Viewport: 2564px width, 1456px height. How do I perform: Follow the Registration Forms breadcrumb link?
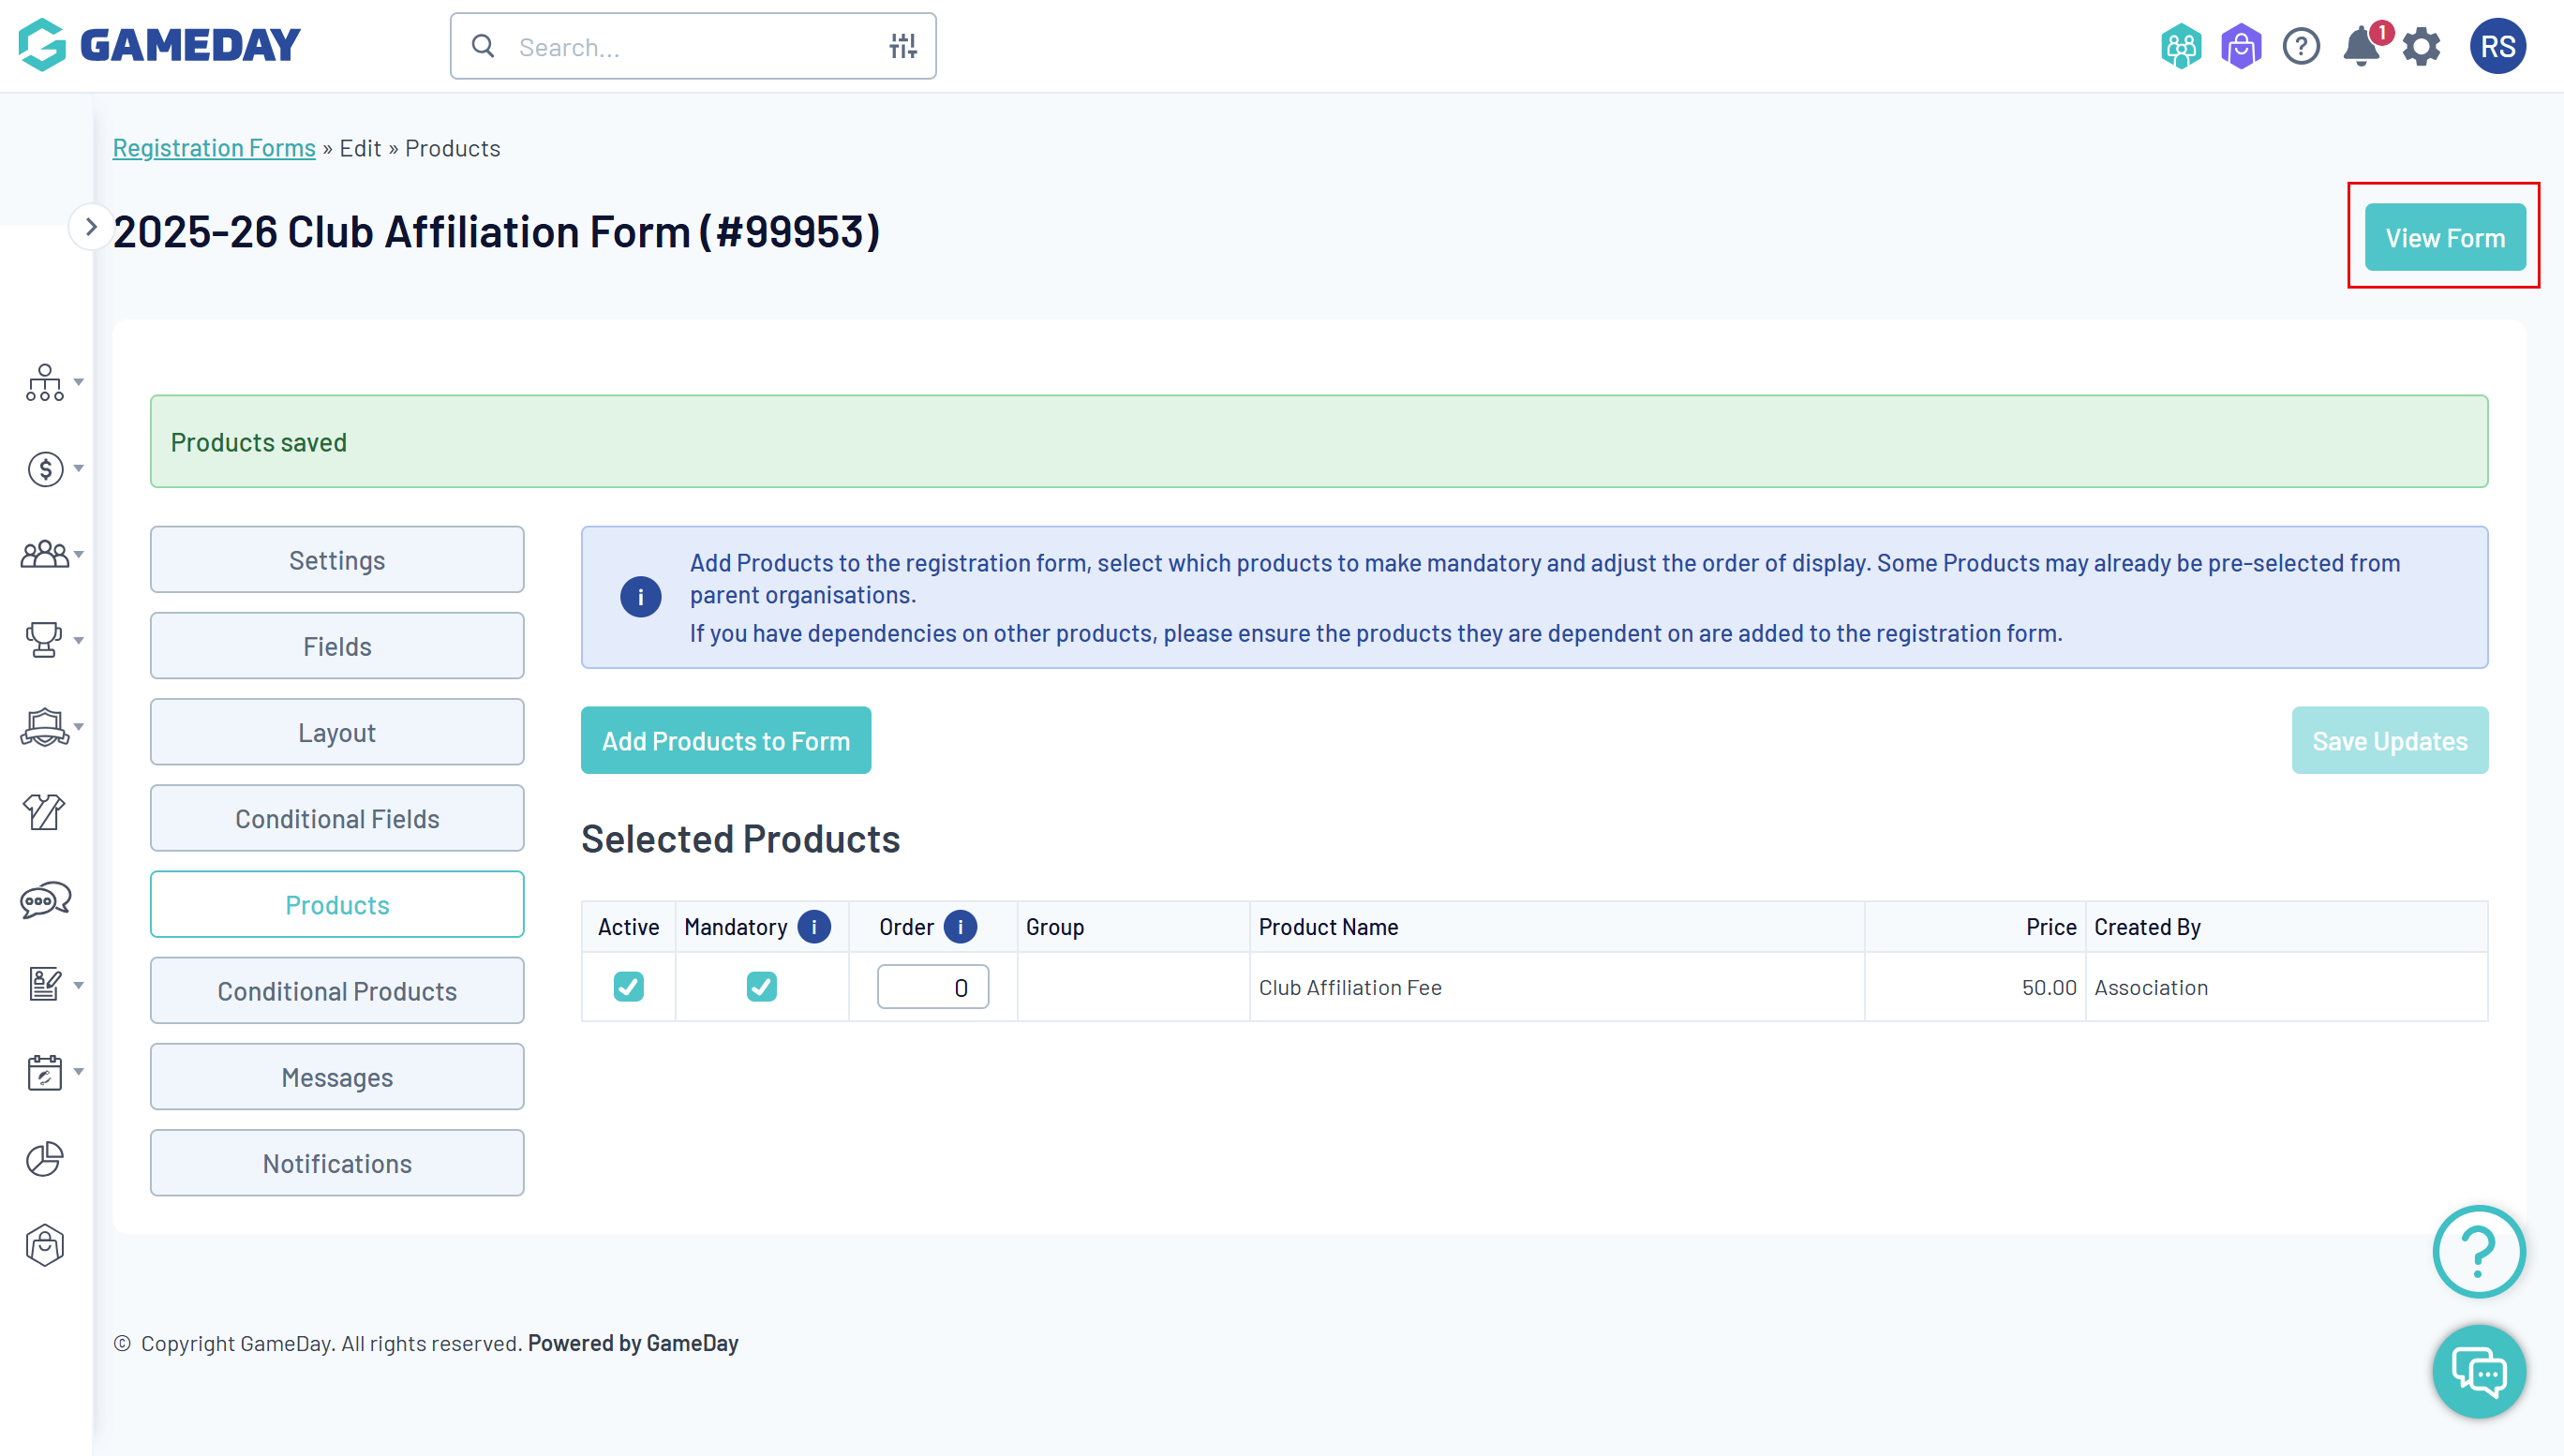coord(214,148)
